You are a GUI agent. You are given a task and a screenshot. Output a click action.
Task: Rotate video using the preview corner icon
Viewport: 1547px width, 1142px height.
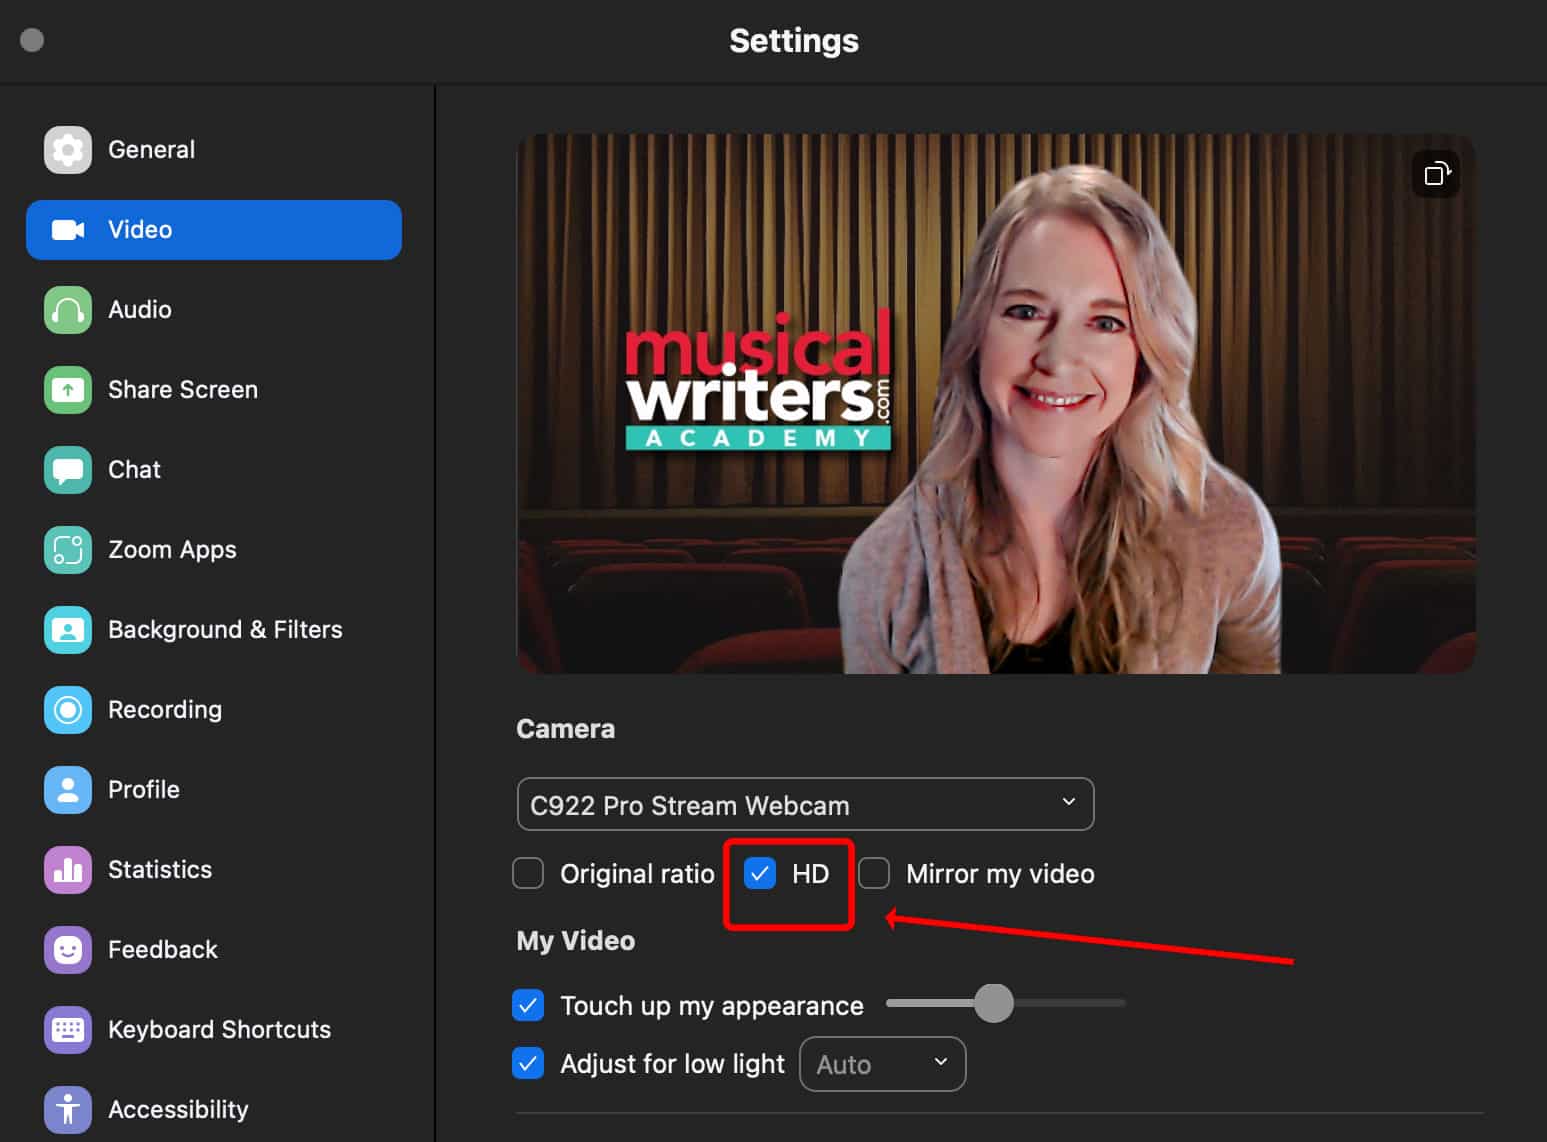pyautogui.click(x=1436, y=174)
